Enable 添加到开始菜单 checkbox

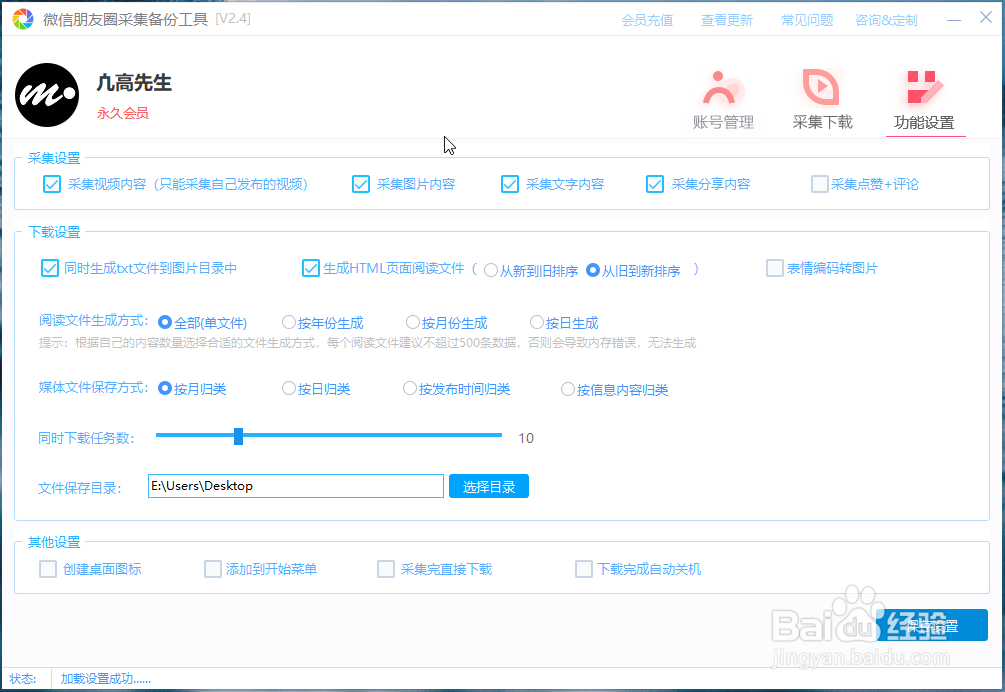[x=213, y=569]
